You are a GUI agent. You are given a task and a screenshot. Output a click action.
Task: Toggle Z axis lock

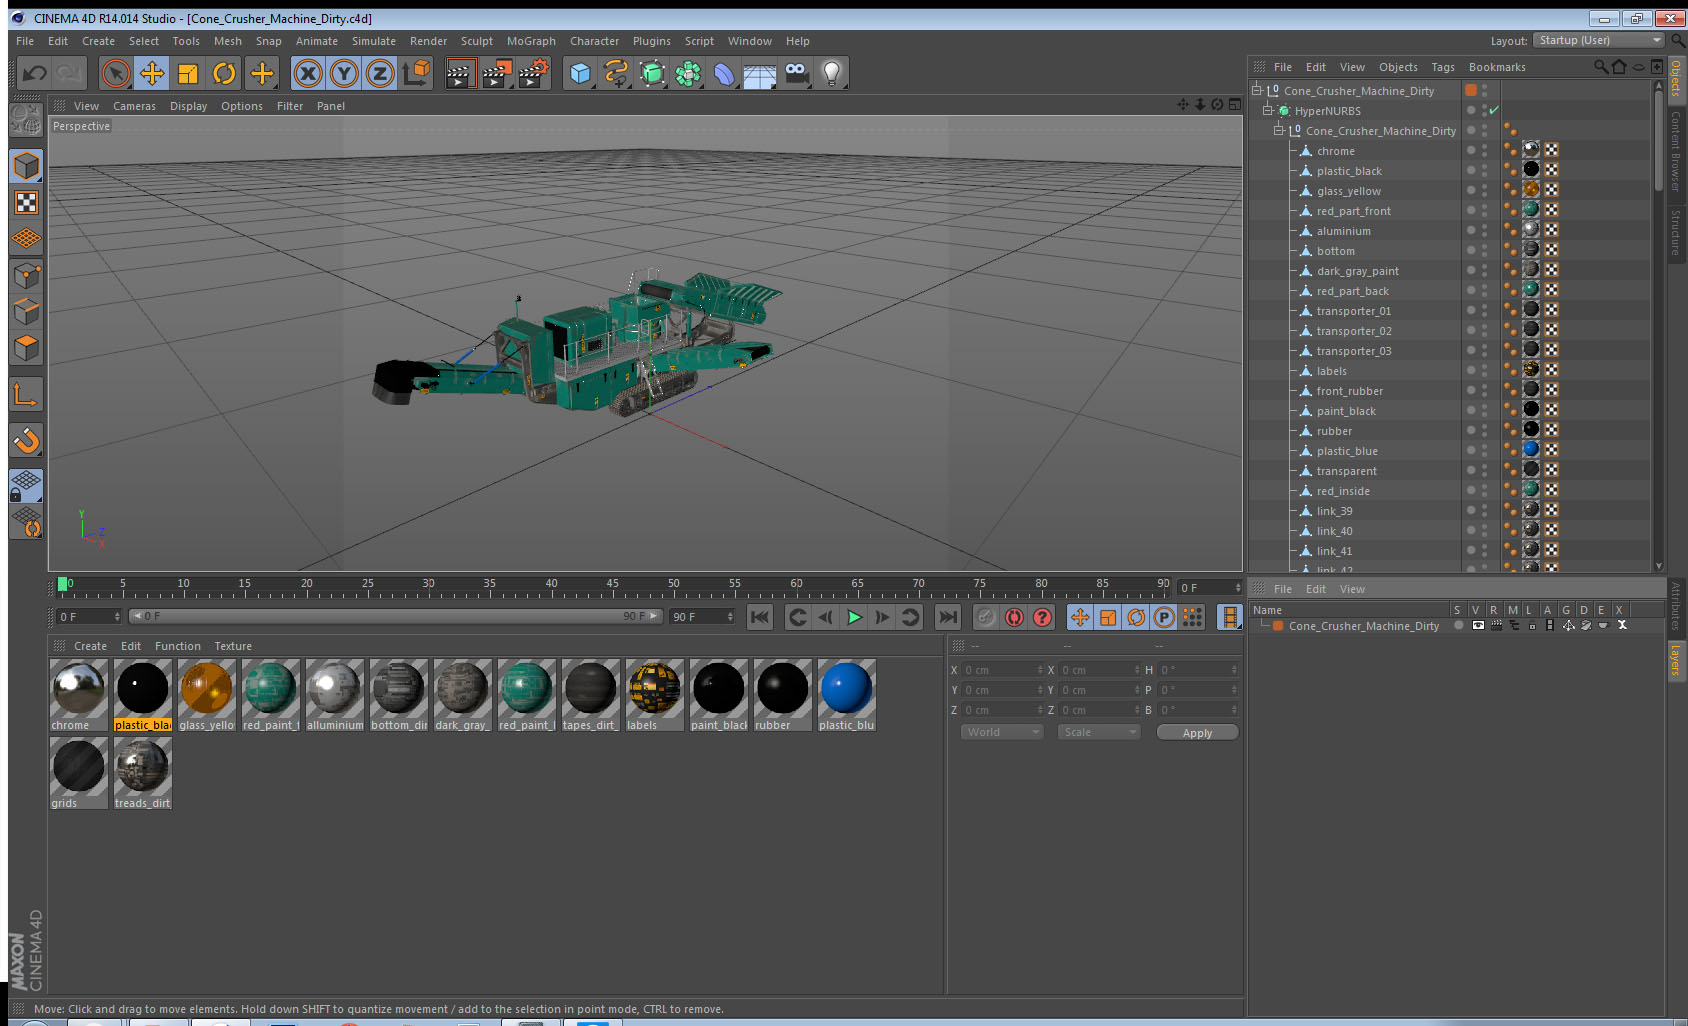[380, 73]
